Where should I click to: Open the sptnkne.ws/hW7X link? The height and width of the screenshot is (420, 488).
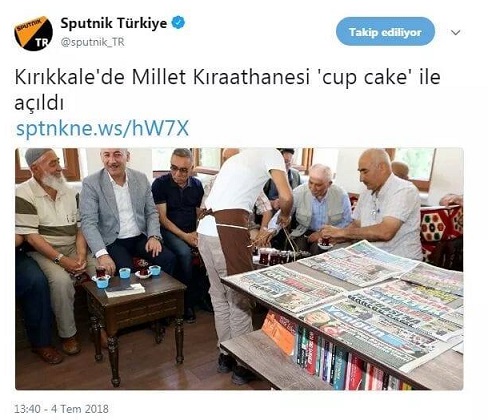pyautogui.click(x=103, y=129)
